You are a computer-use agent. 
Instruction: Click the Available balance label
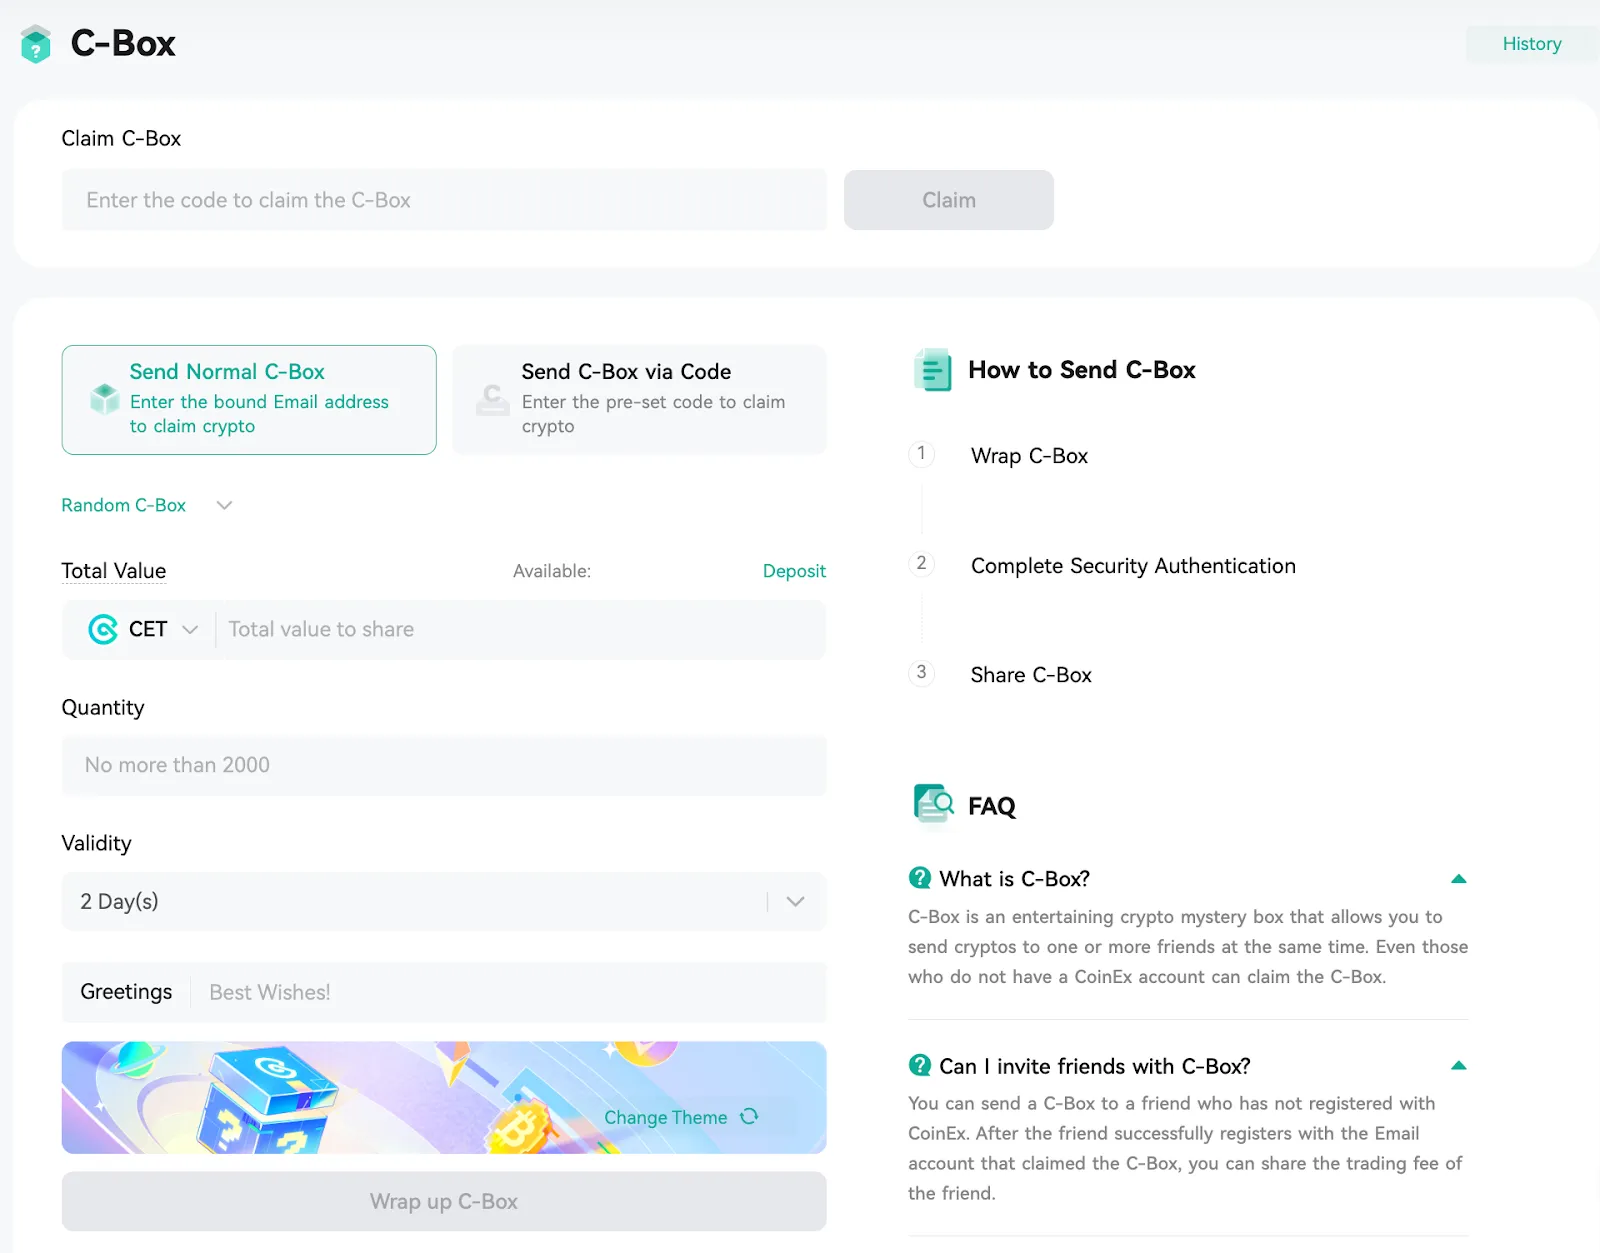[552, 571]
